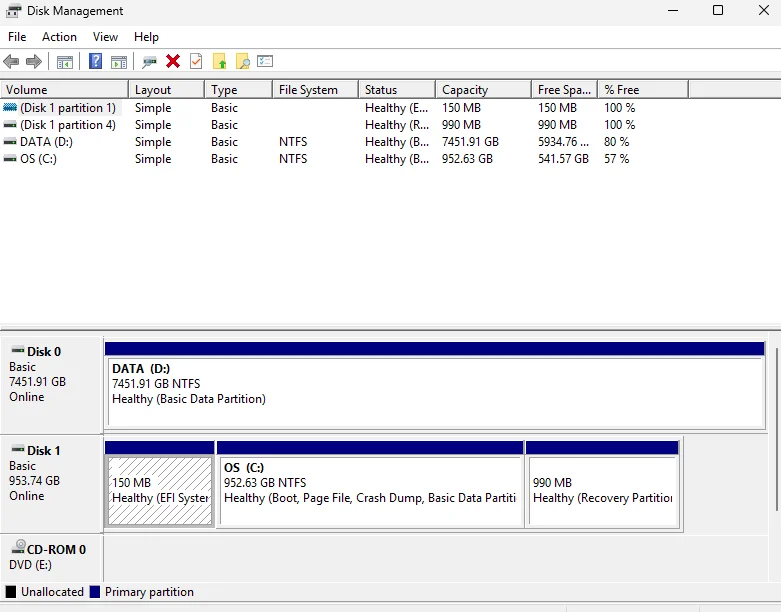Screen dimensions: 781x612
Task: Sort by the Status column header
Action: tap(397, 90)
